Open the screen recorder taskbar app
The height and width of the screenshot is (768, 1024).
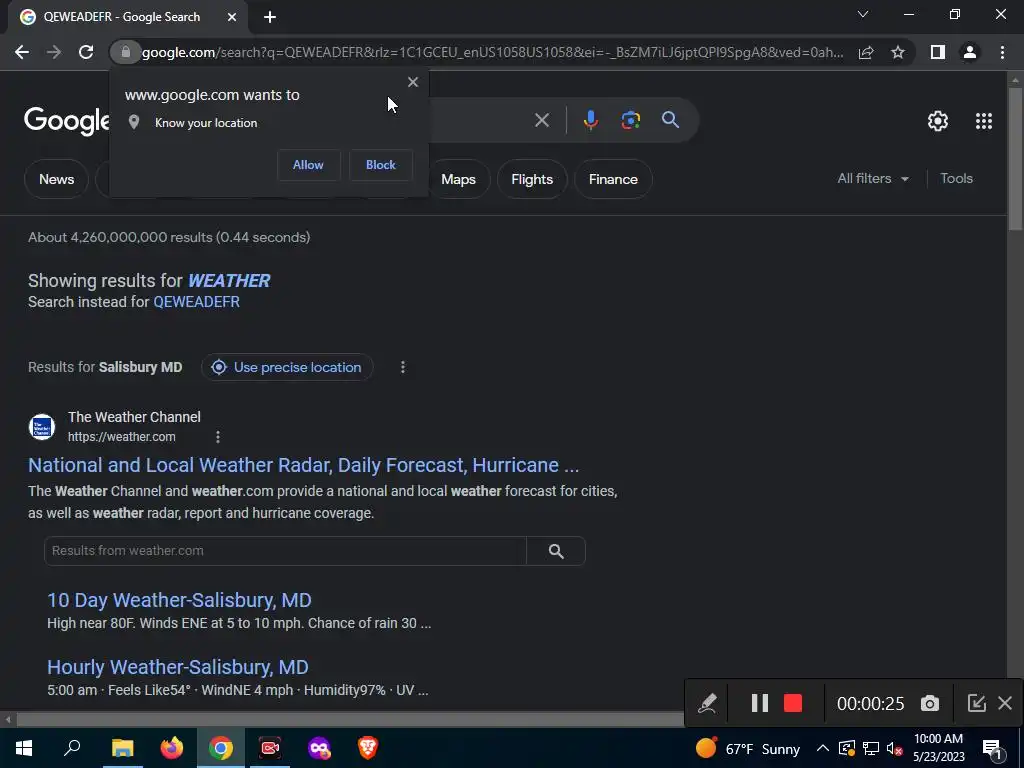click(270, 748)
